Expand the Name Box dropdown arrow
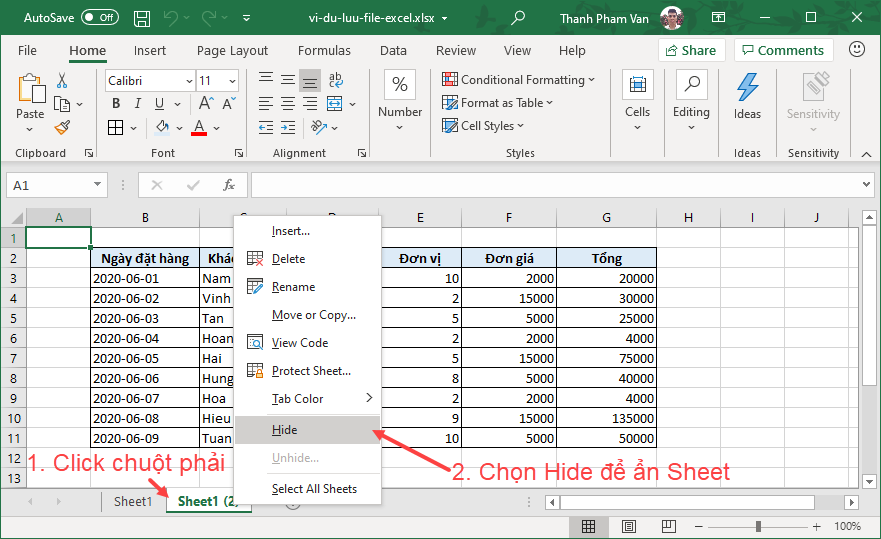 [97, 184]
